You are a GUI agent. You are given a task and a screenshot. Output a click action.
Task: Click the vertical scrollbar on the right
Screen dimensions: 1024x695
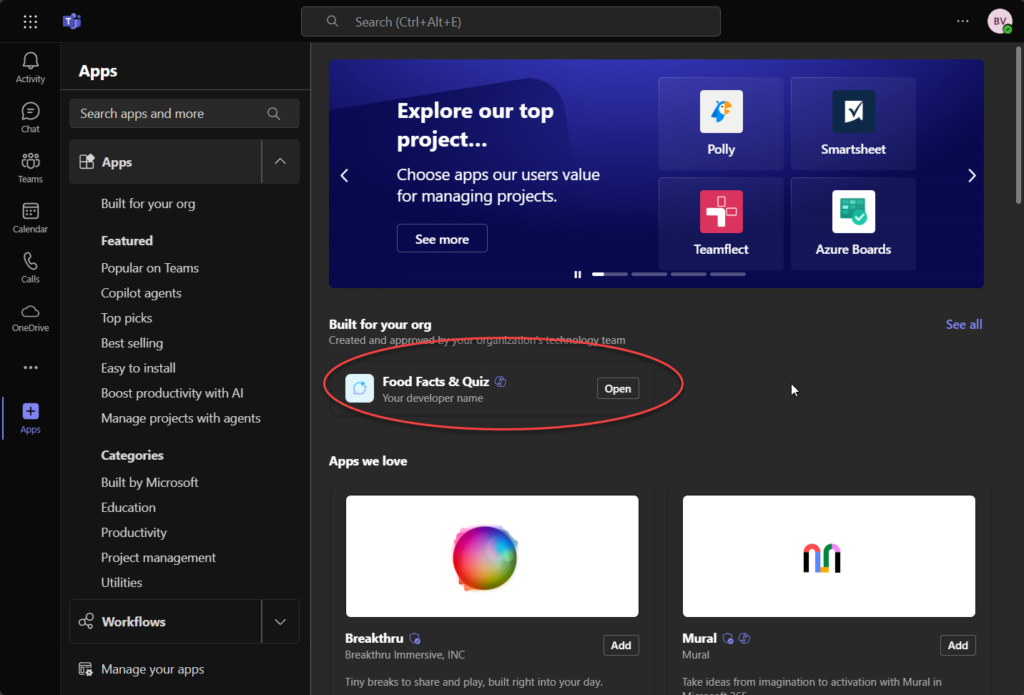pyautogui.click(x=1019, y=125)
